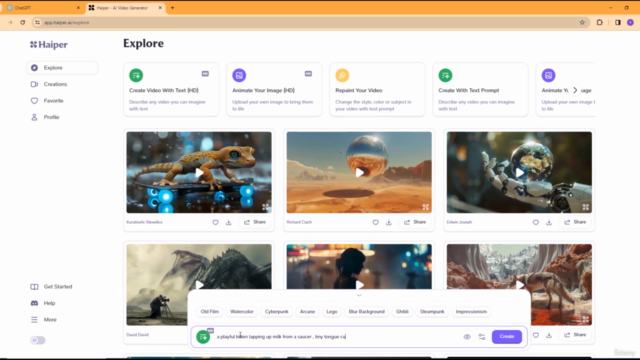The width and height of the screenshot is (640, 360).
Task: Toggle the theme switch in sidebar
Action: pos(38,340)
